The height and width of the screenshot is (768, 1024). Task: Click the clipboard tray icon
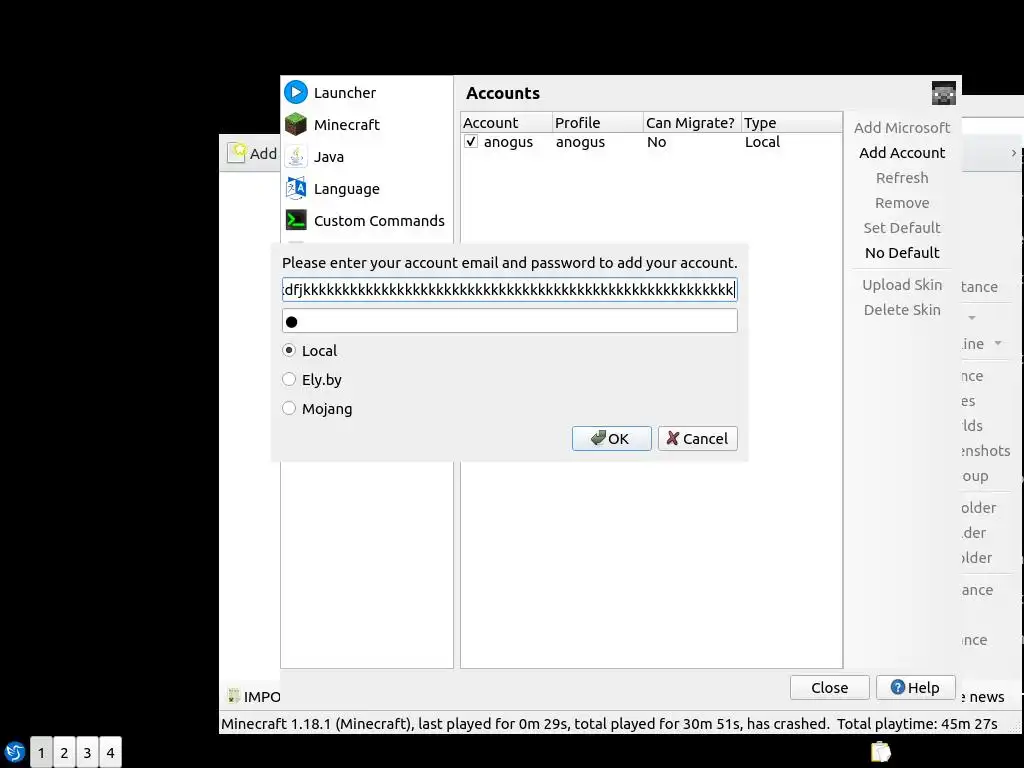click(880, 752)
